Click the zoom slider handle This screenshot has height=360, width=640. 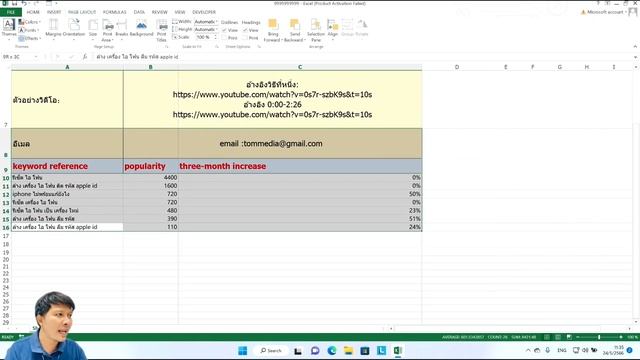(599, 337)
